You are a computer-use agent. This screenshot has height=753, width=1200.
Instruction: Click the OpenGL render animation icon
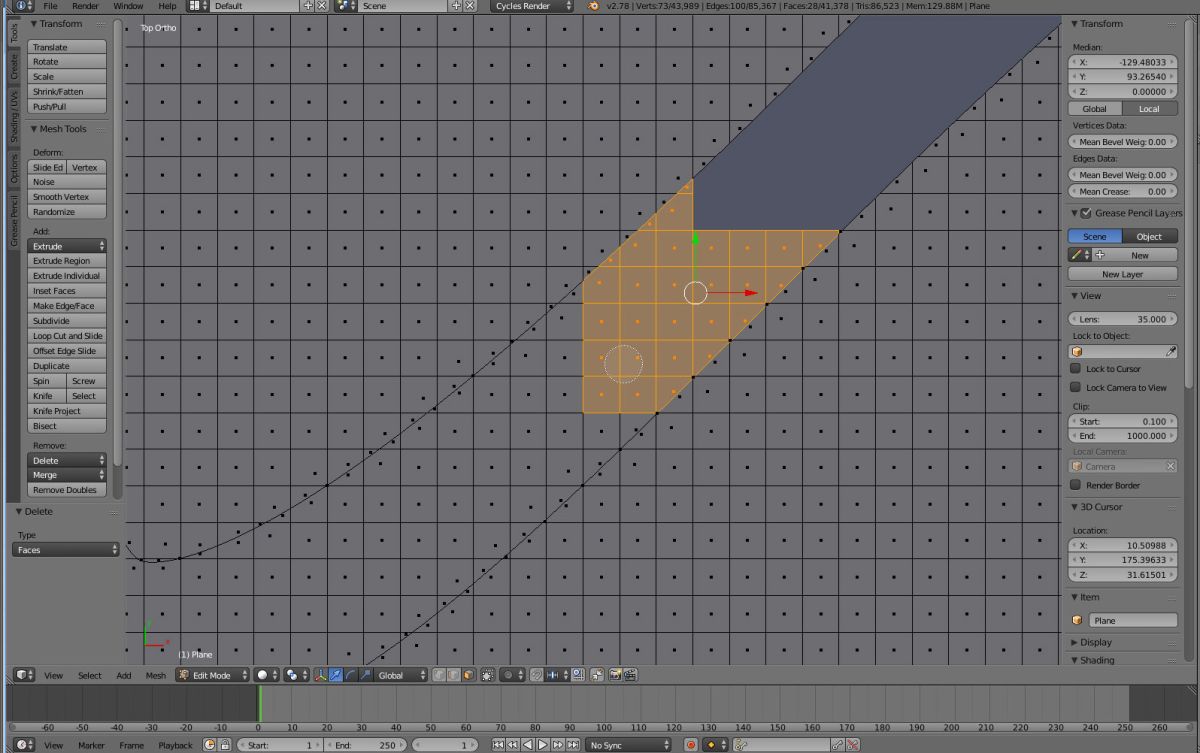click(x=632, y=675)
